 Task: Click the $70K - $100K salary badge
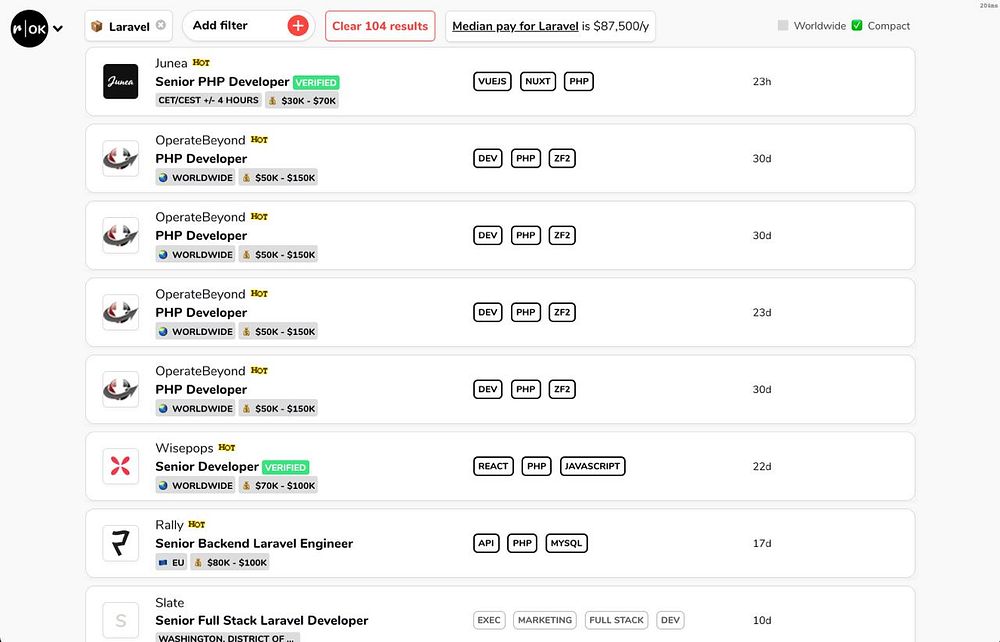click(x=279, y=485)
